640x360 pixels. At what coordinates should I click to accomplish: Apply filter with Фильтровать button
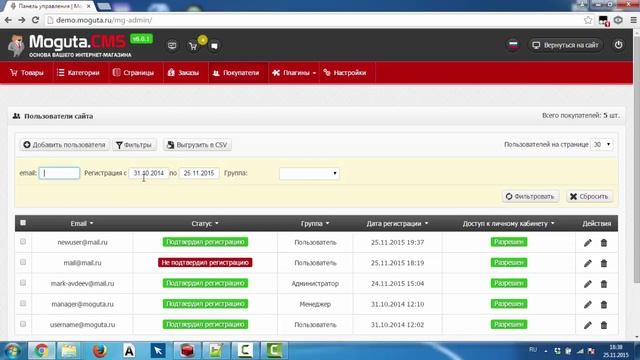(x=530, y=196)
